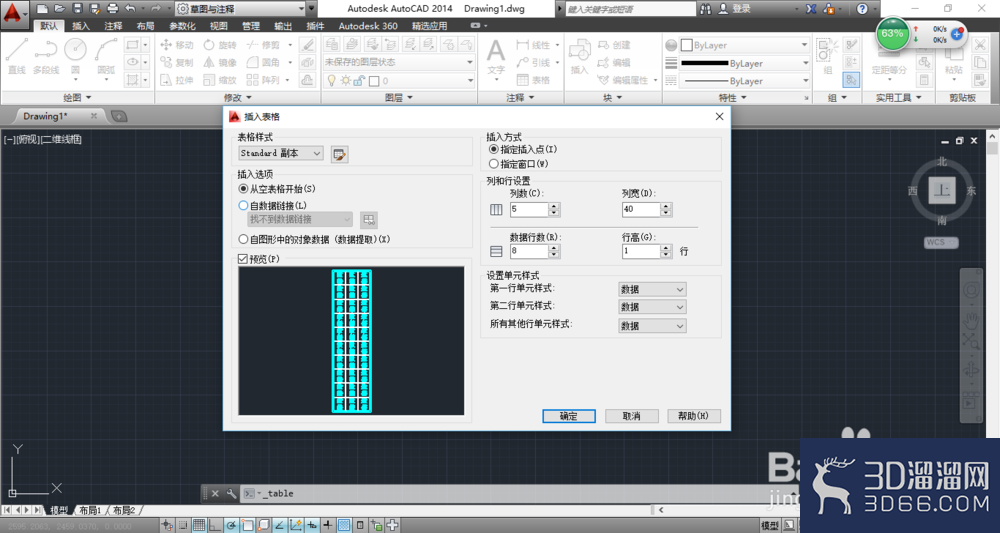Open the Standard 副本 table style dropdown

281,154
